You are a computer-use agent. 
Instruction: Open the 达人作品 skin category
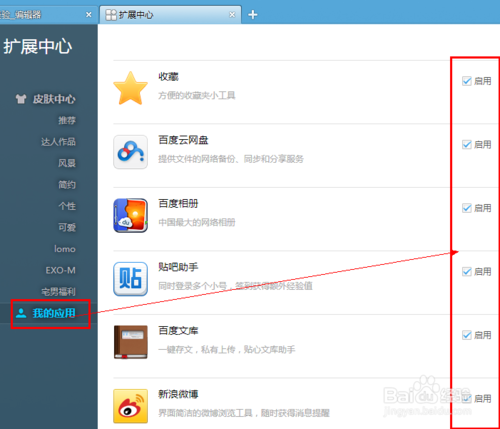58,142
